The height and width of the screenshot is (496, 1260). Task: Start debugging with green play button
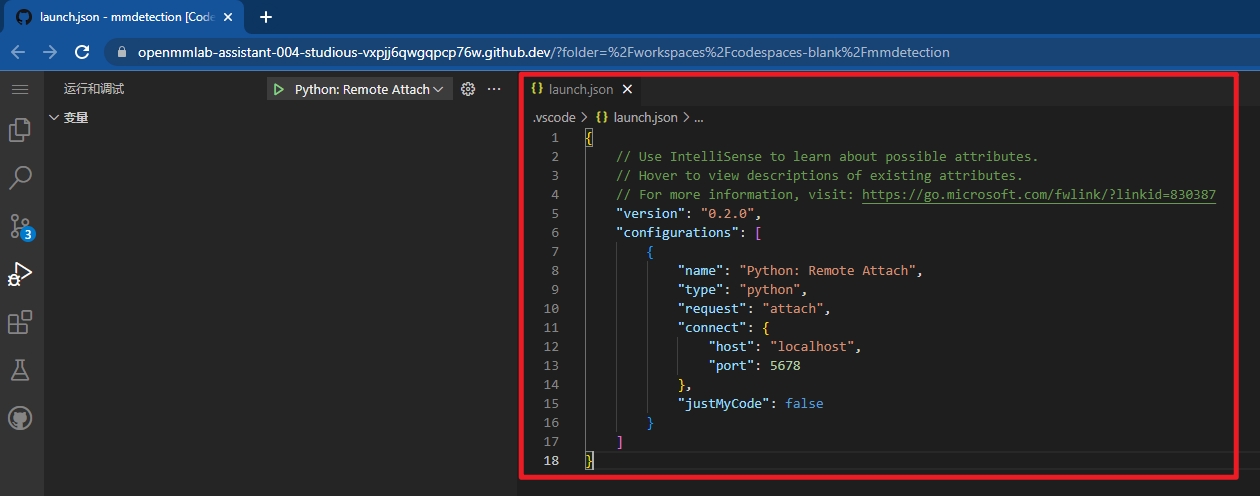click(278, 89)
